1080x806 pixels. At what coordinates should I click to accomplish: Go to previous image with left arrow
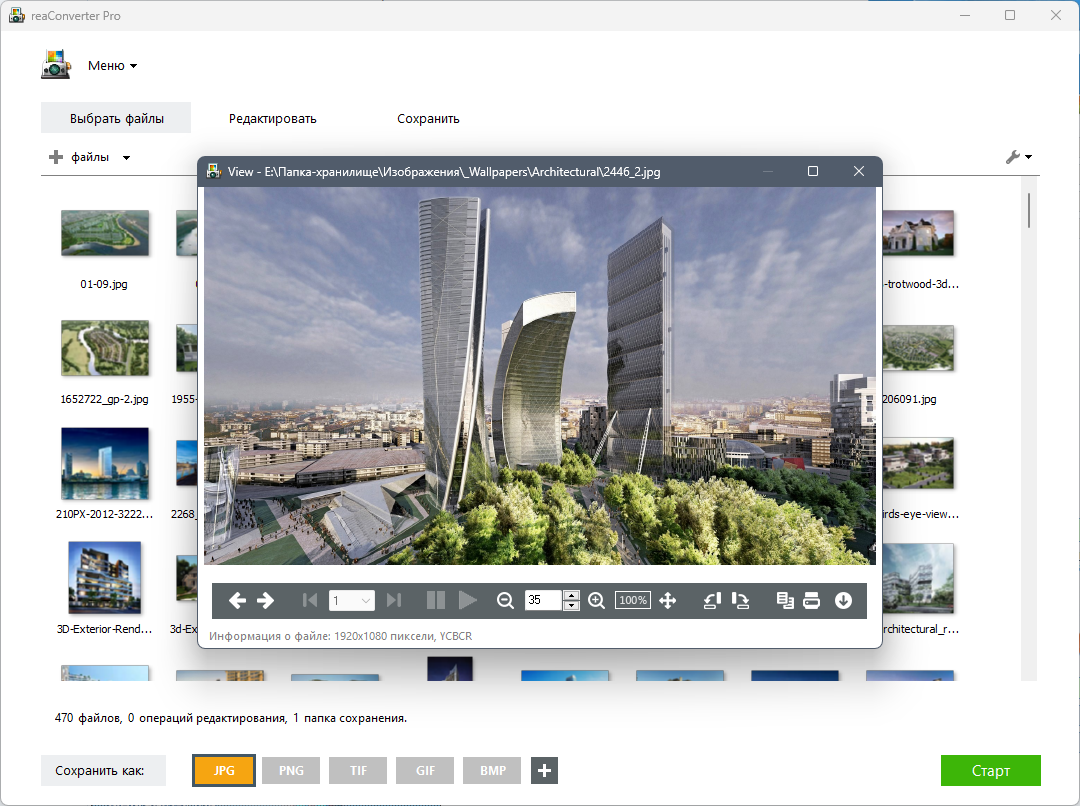238,601
